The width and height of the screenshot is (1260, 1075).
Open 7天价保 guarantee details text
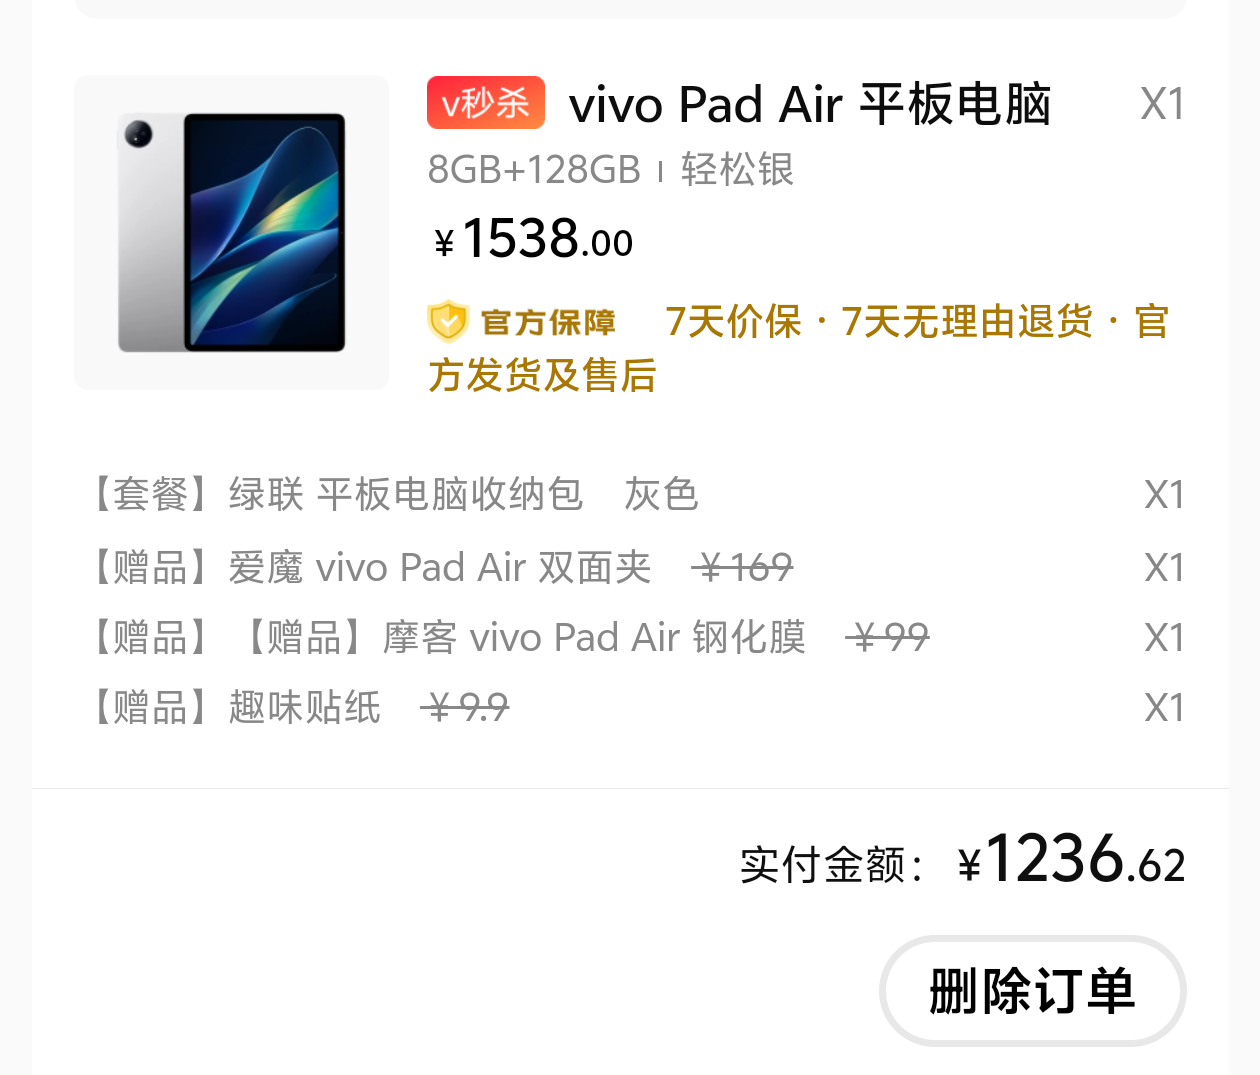[x=733, y=322]
